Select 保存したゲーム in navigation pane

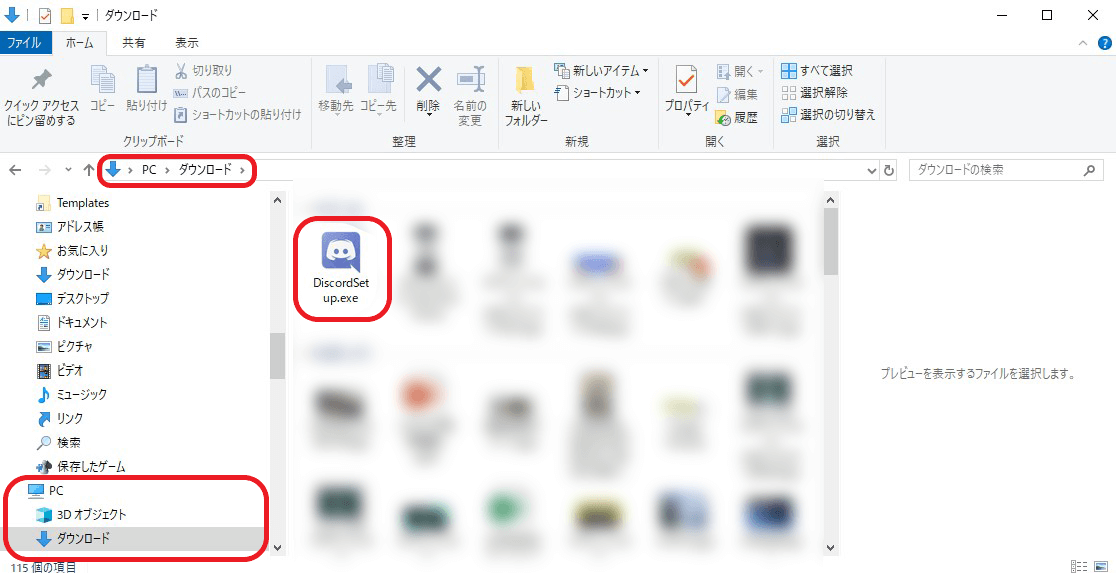81,467
